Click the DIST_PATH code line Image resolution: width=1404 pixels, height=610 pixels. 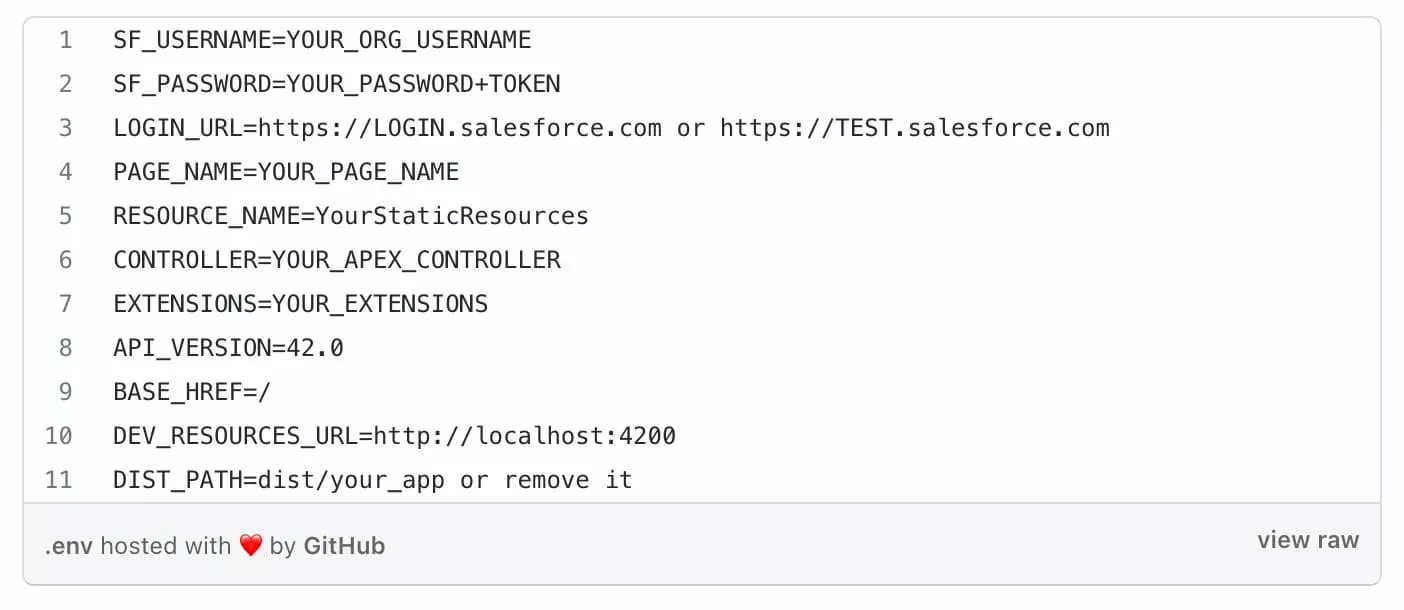(373, 480)
